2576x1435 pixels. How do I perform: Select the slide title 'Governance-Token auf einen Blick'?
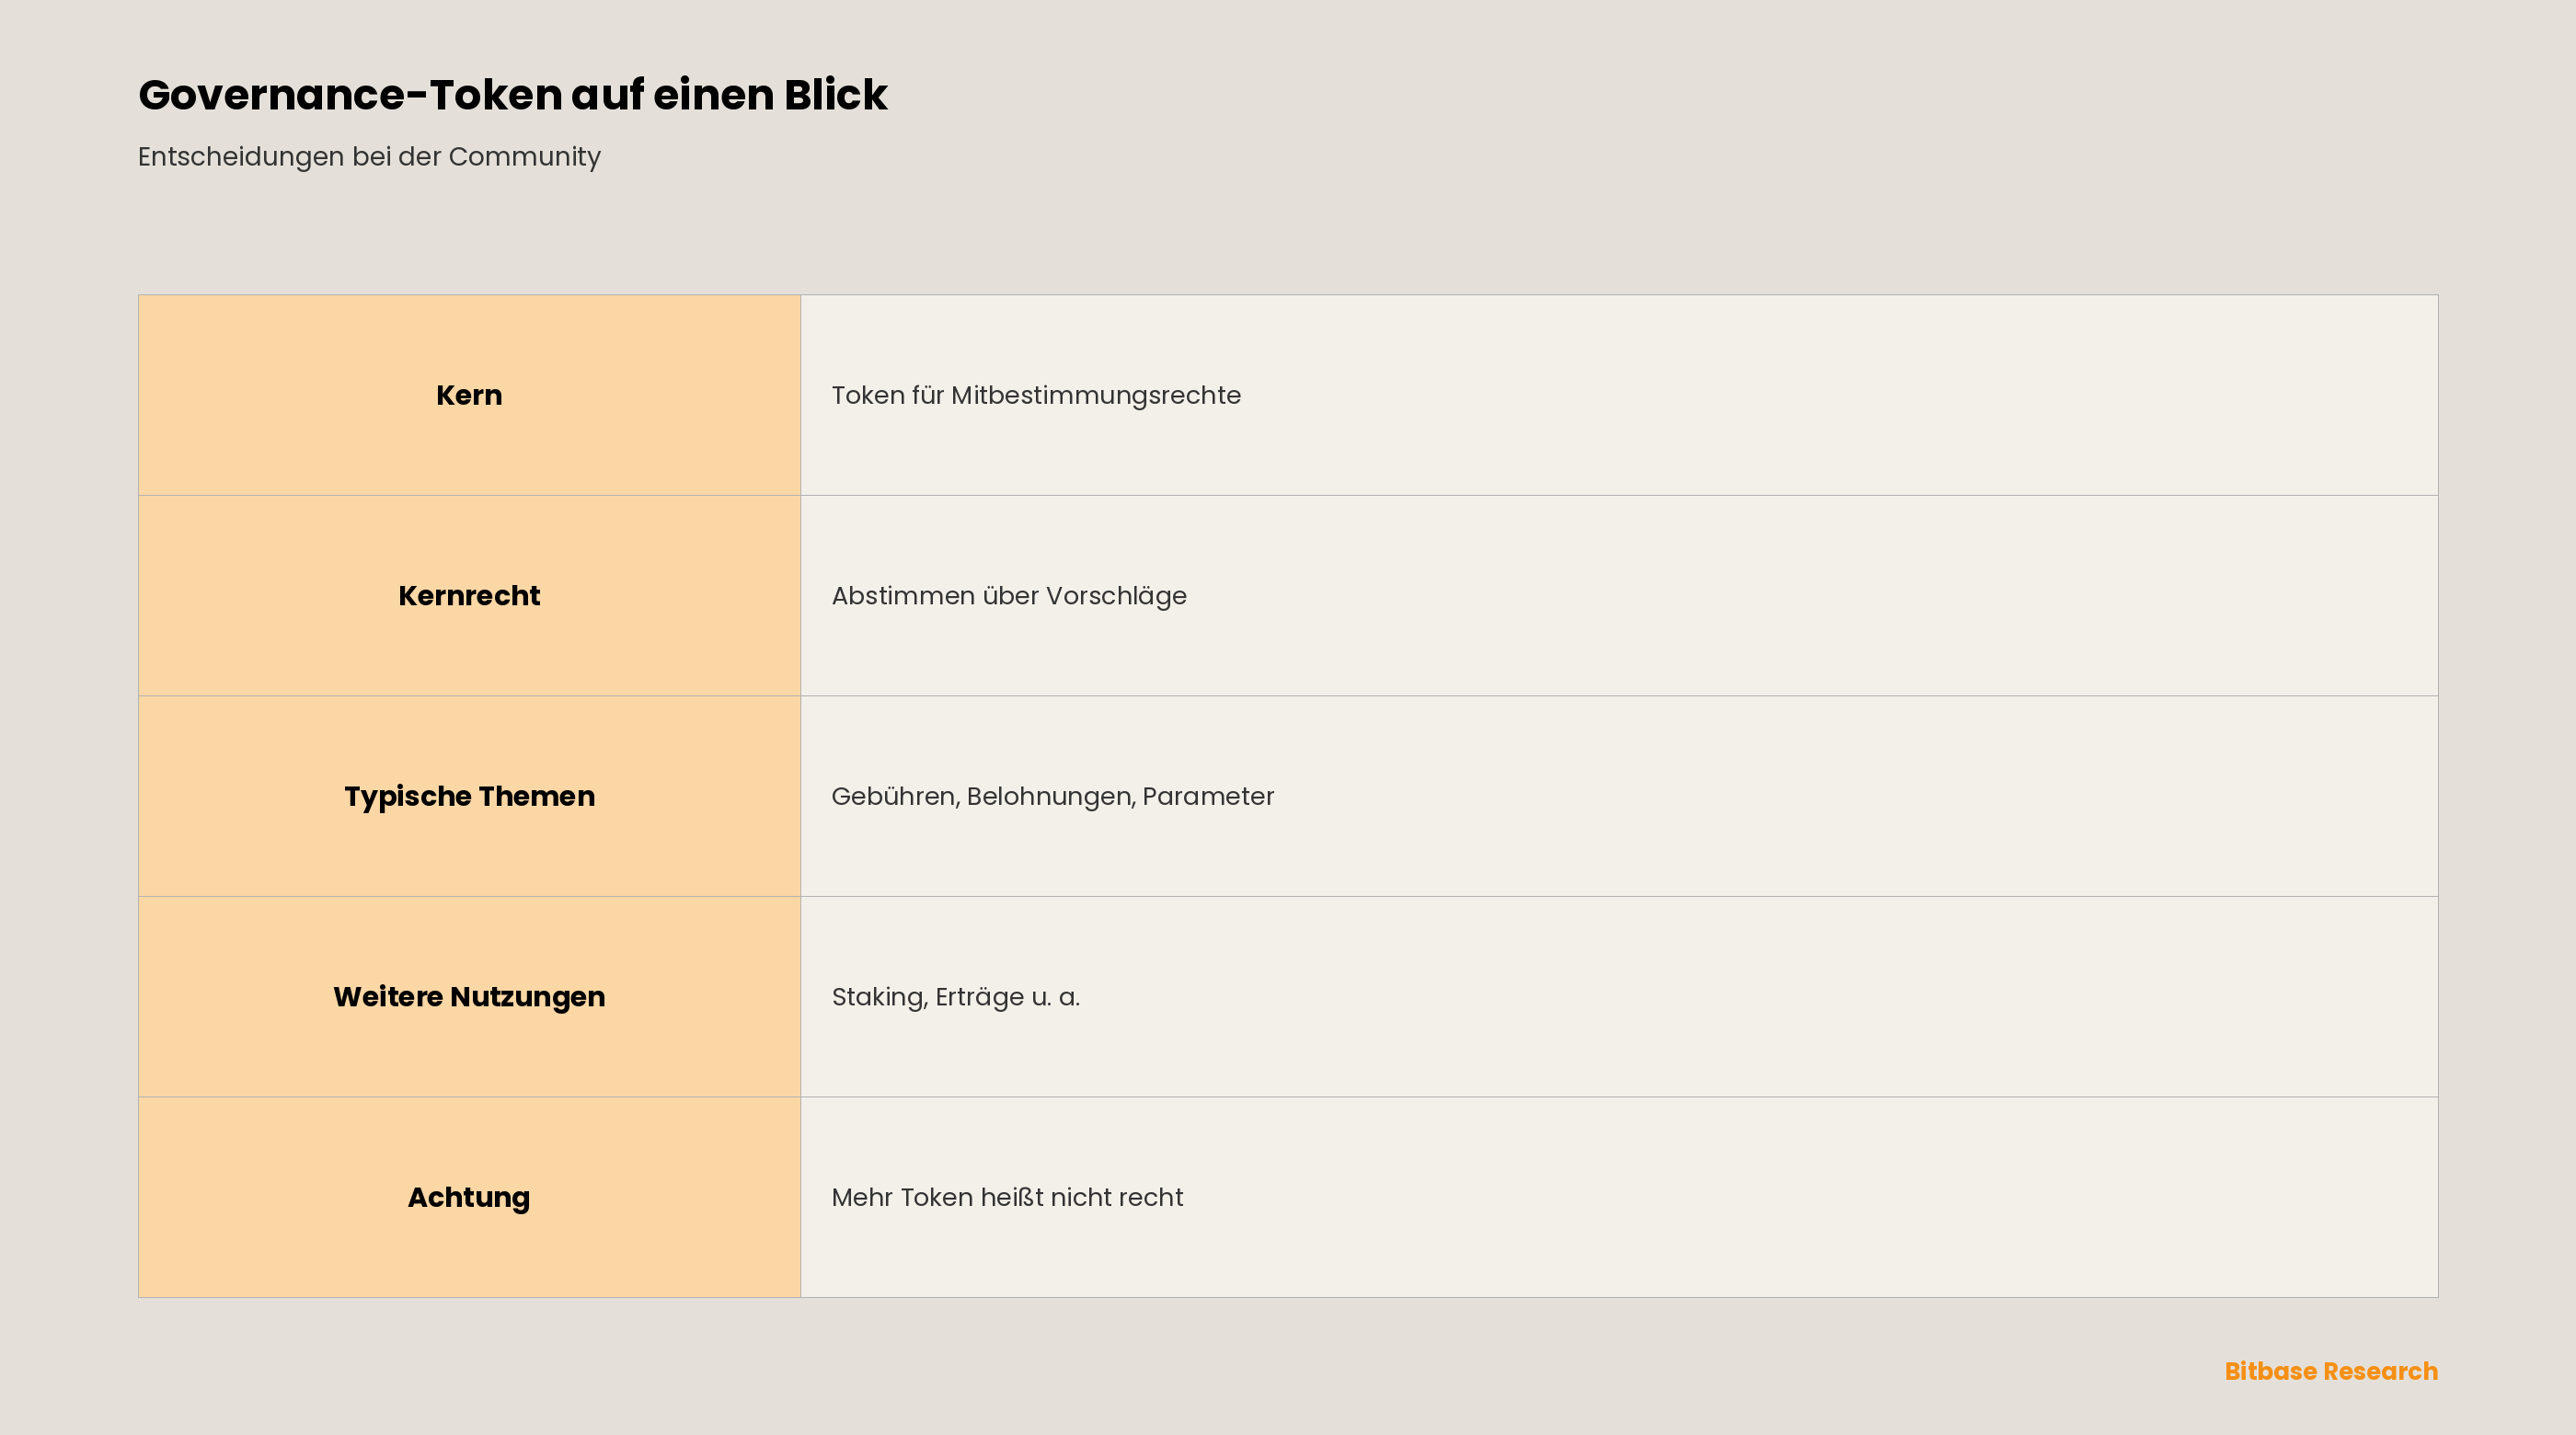click(x=512, y=95)
